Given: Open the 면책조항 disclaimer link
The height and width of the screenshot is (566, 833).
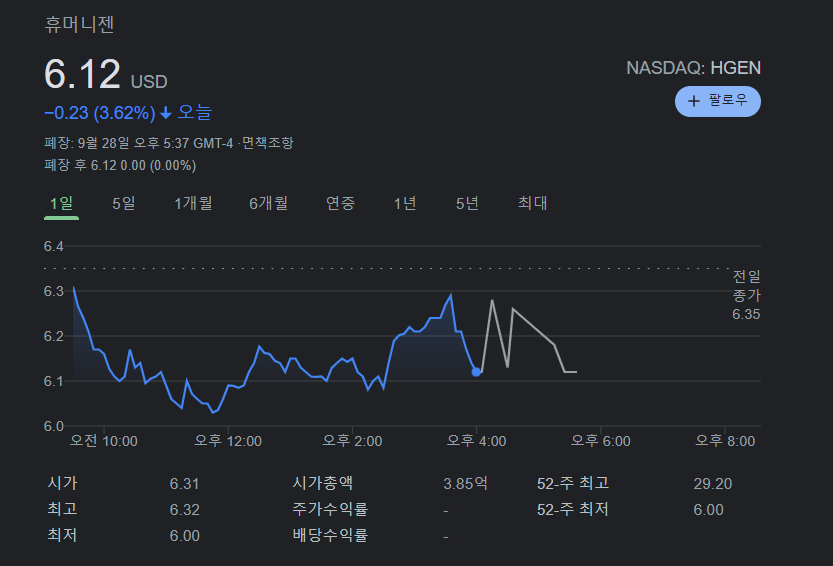Looking at the screenshot, I should pyautogui.click(x=267, y=143).
